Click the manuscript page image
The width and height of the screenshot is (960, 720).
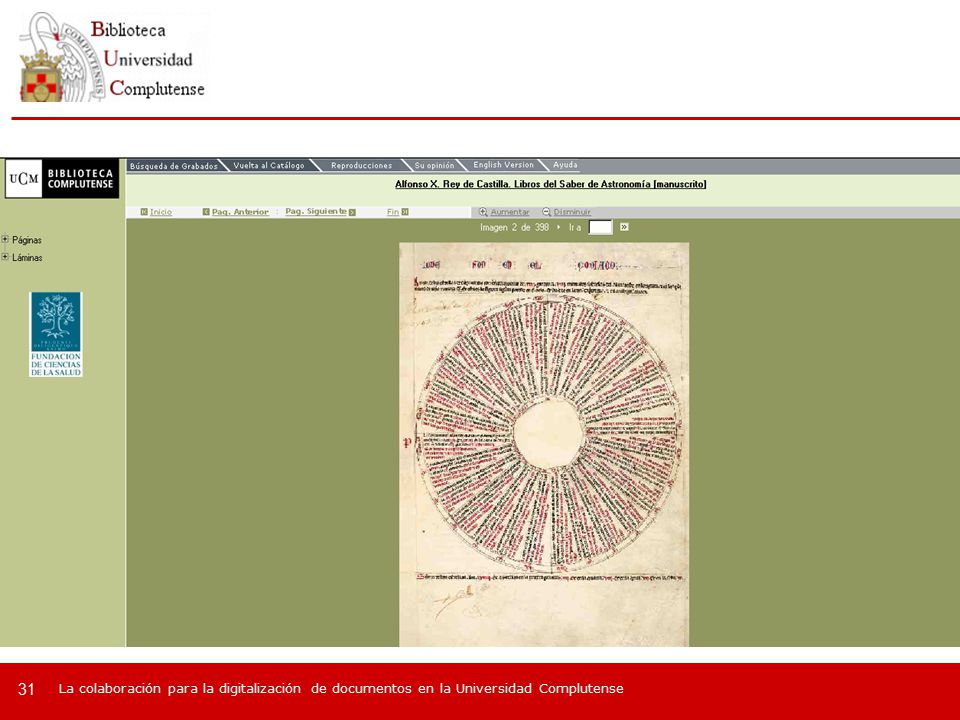pyautogui.click(x=544, y=444)
